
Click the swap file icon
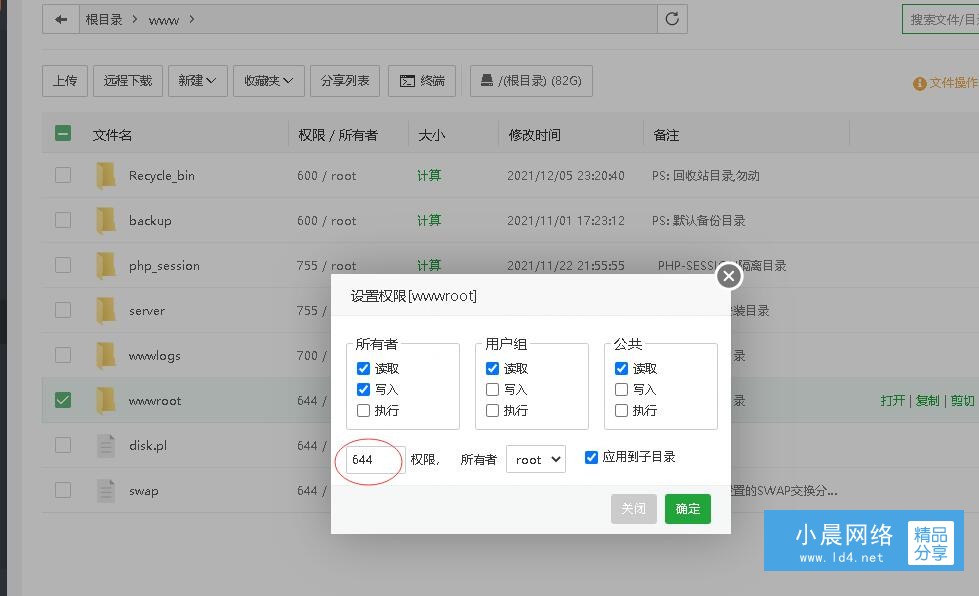pos(106,491)
